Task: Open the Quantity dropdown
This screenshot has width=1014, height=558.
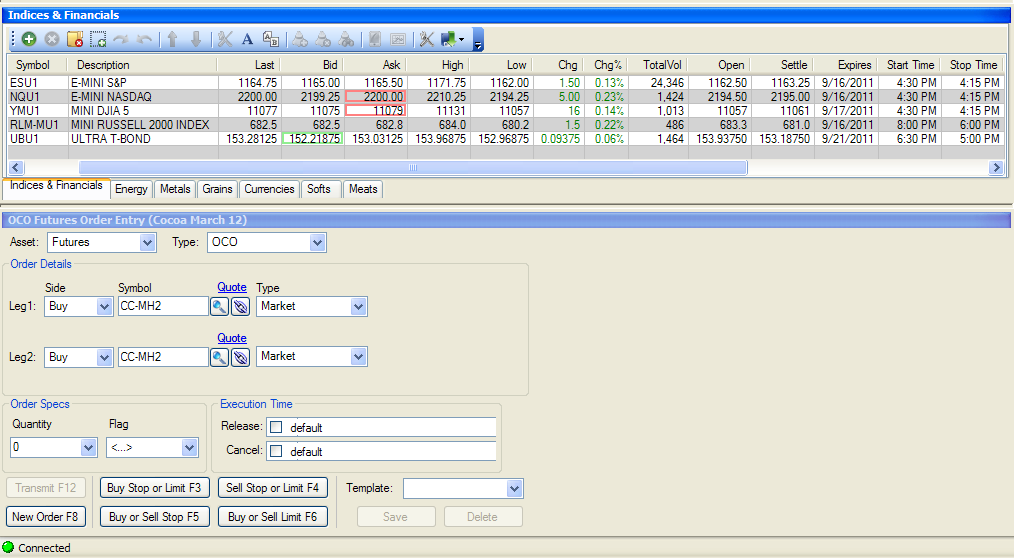Action: pos(88,447)
